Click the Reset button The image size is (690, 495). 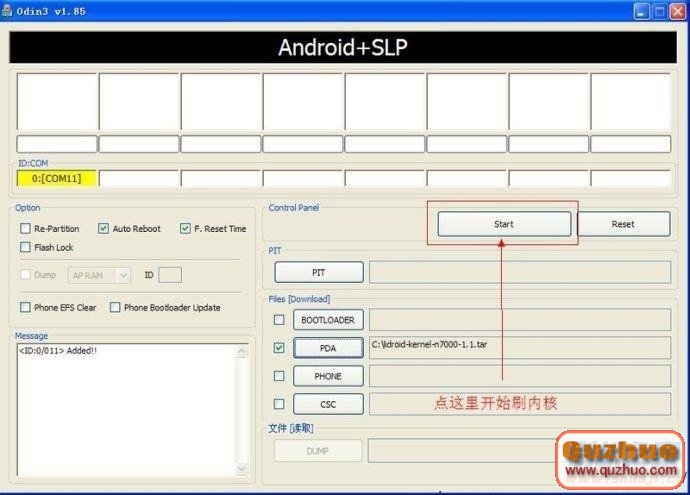click(x=624, y=224)
